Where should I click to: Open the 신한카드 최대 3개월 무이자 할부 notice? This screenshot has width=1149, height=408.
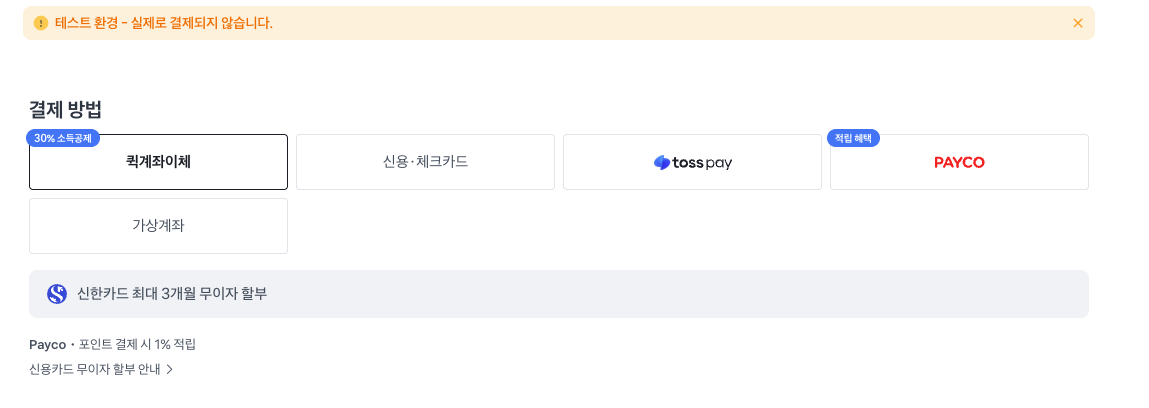172,294
